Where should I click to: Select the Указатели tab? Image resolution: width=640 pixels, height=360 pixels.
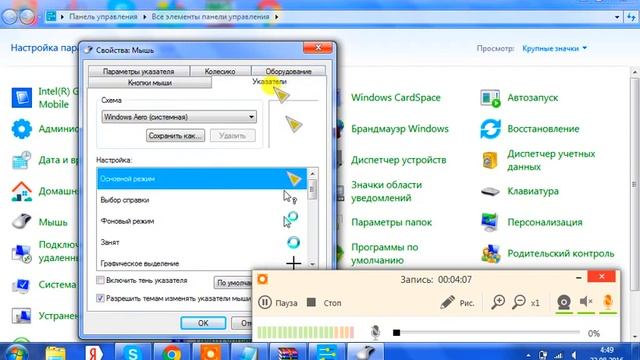coord(269,82)
